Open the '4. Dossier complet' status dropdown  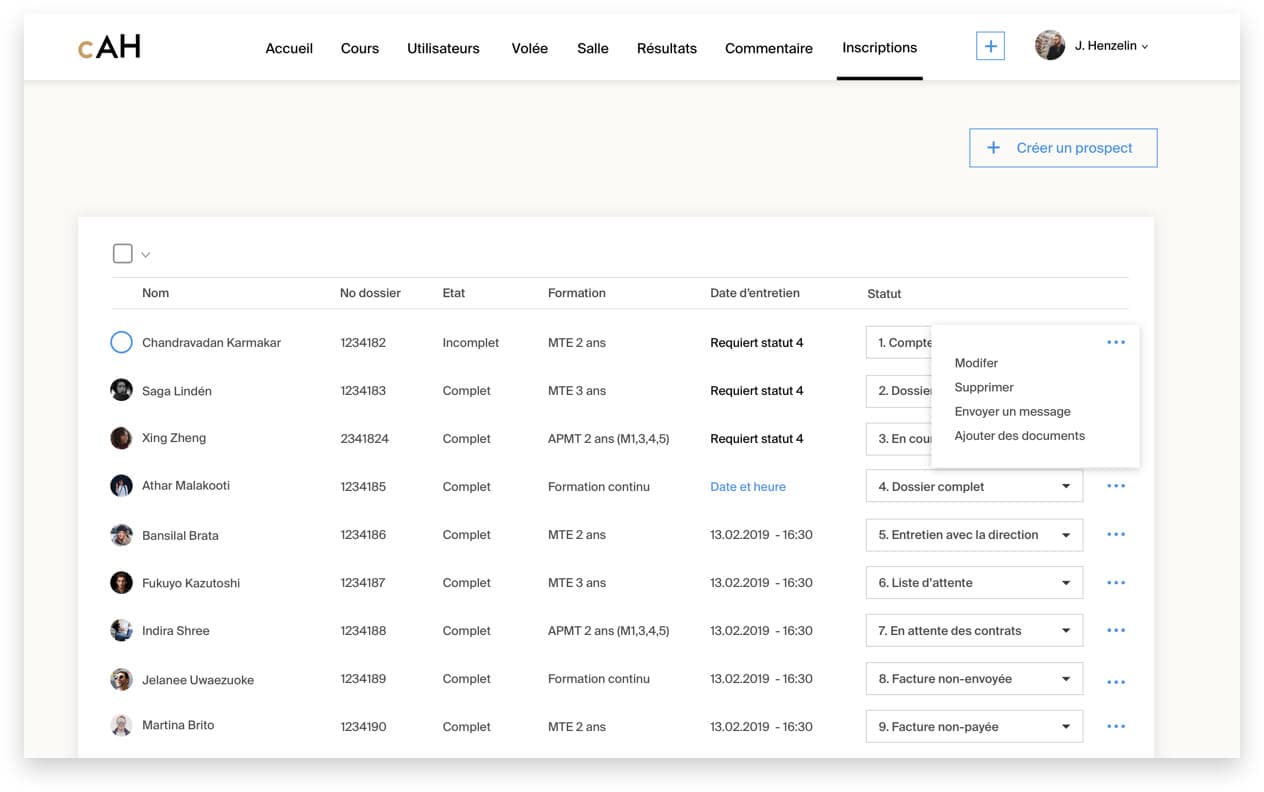[x=974, y=486]
